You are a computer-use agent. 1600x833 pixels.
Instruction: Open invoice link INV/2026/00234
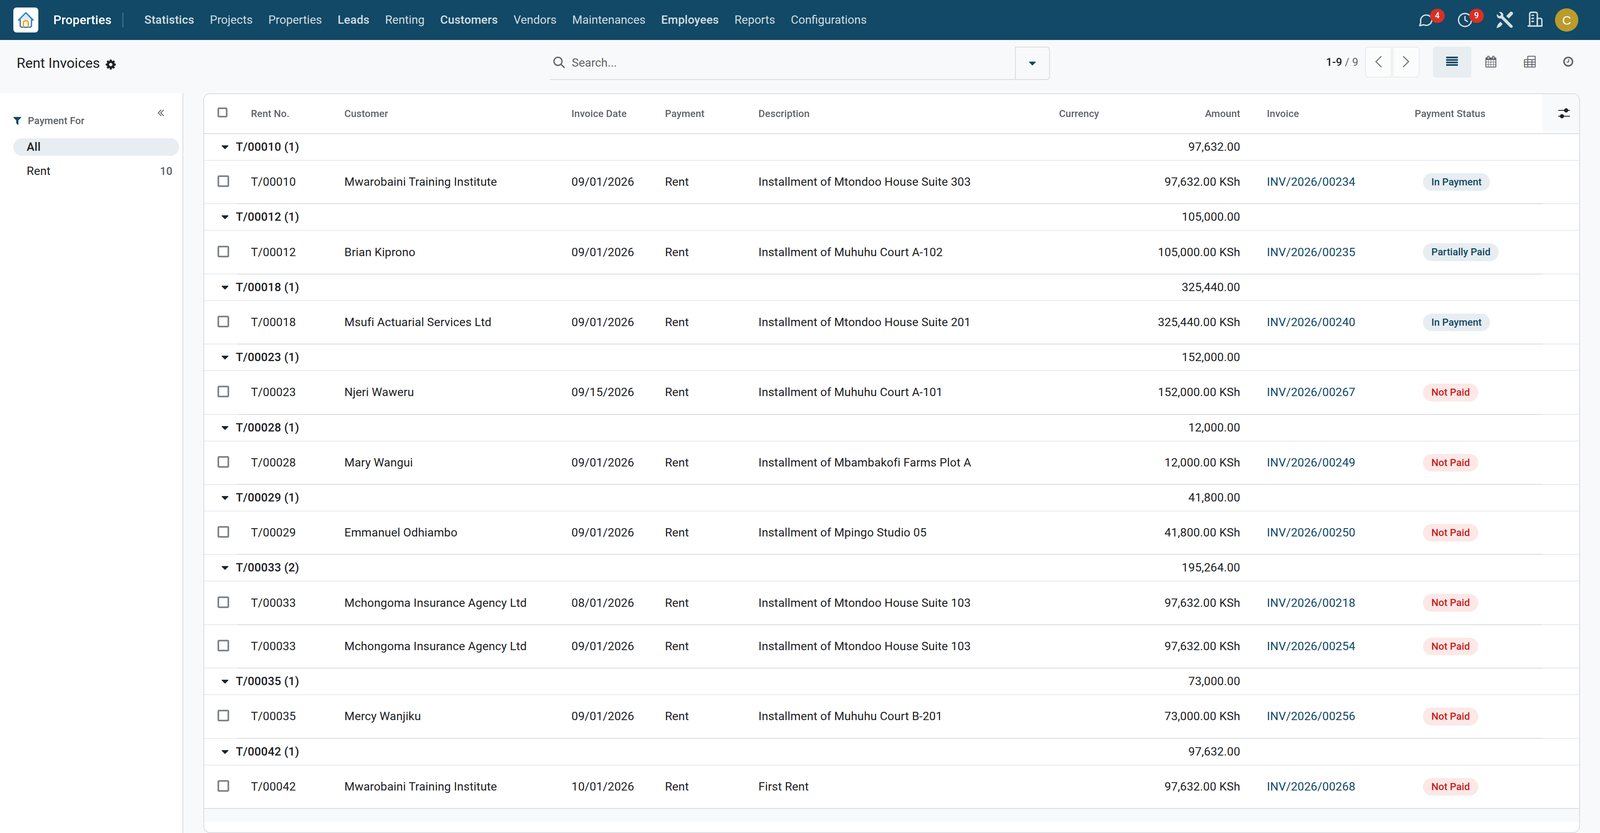[x=1311, y=182]
